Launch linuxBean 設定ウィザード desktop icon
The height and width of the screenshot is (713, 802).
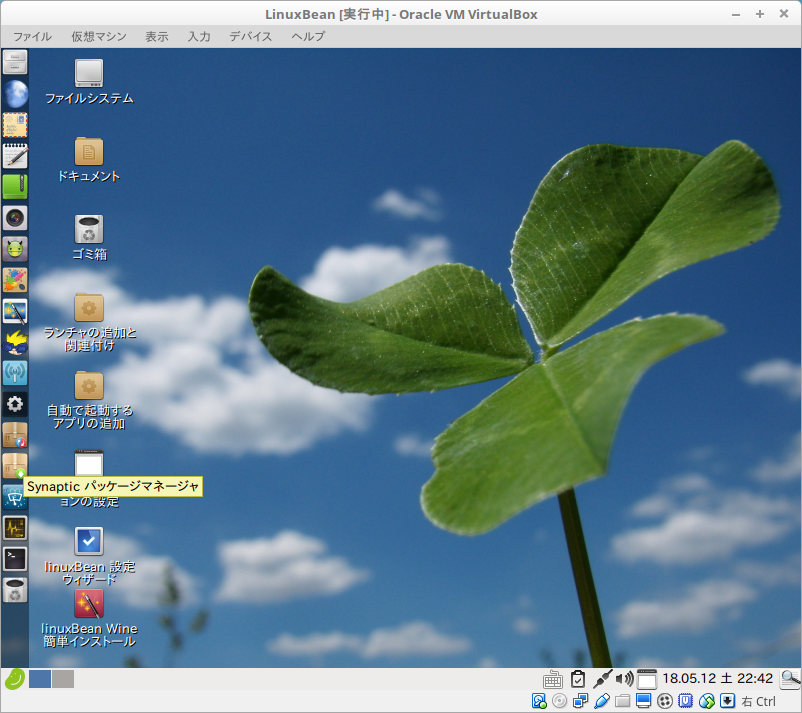click(89, 556)
